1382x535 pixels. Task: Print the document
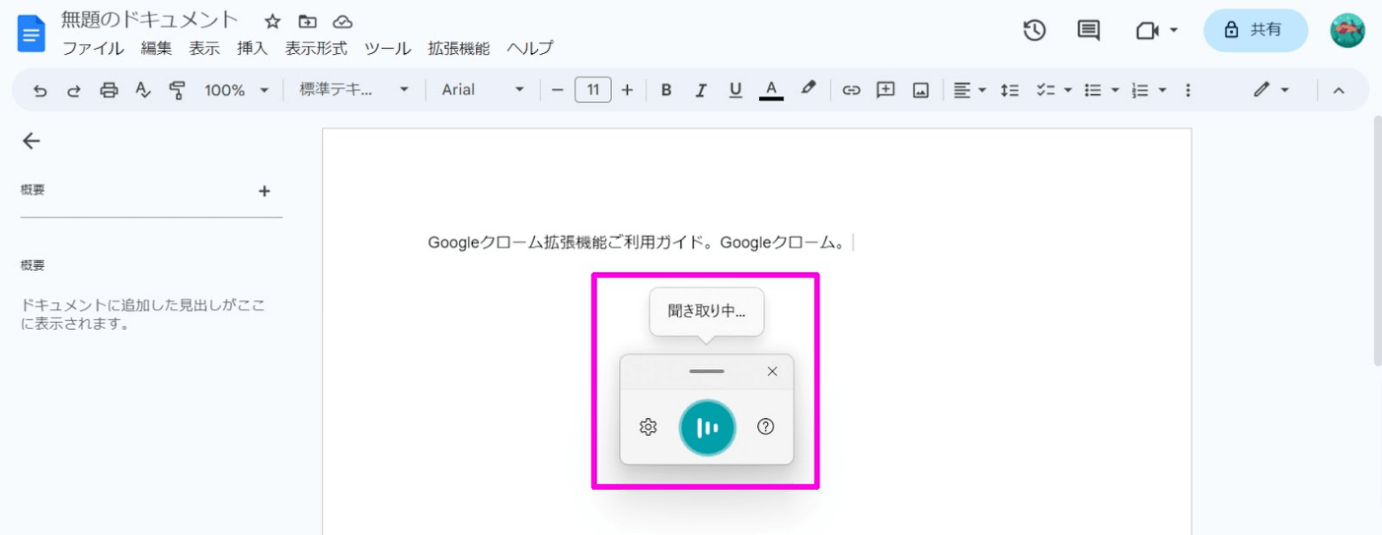[109, 90]
